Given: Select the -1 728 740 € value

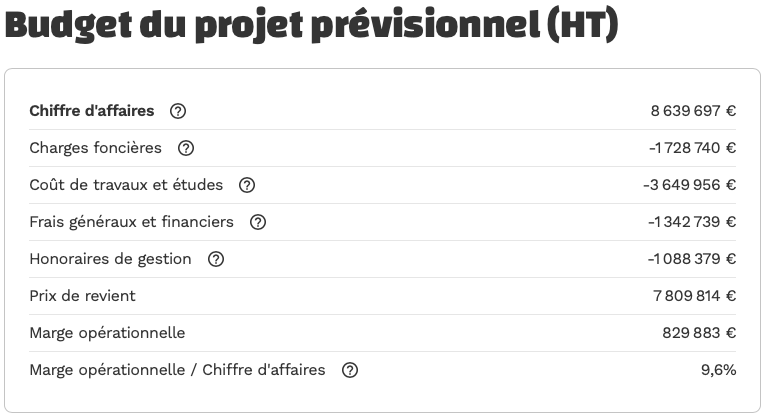Looking at the screenshot, I should pyautogui.click(x=692, y=148).
